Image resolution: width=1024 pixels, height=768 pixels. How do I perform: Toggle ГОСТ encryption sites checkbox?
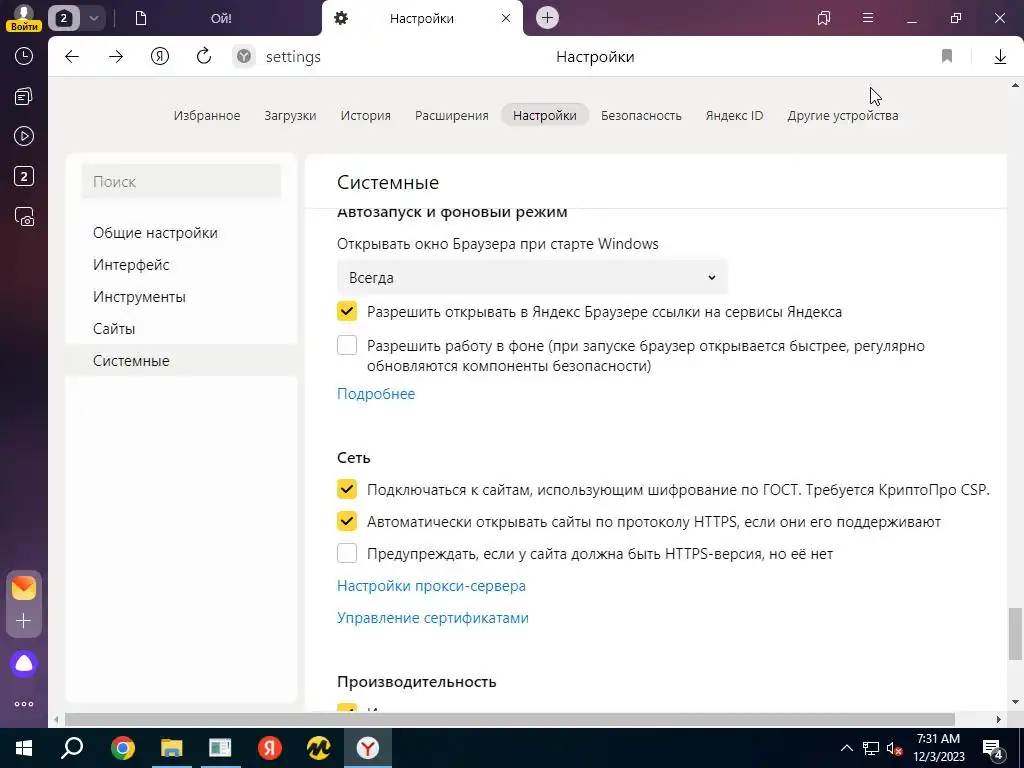pyautogui.click(x=347, y=489)
